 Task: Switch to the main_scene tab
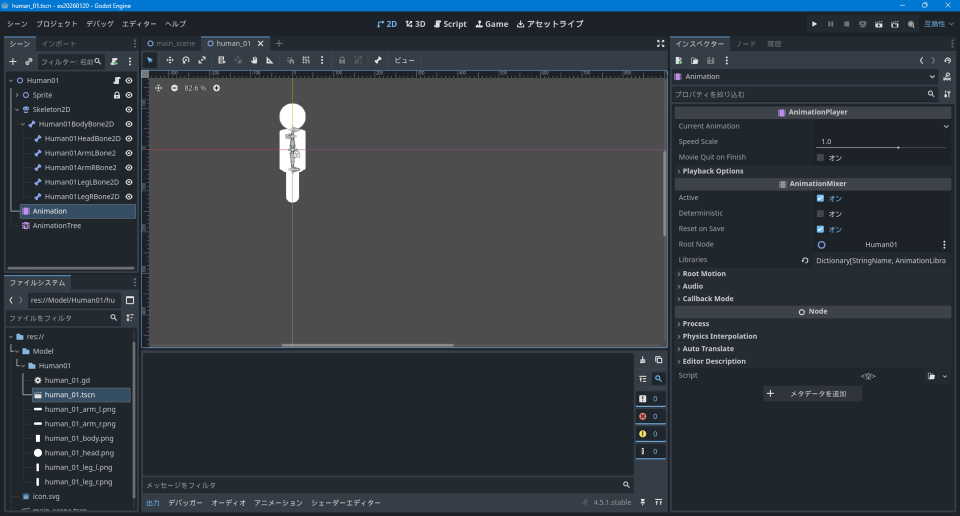click(x=171, y=44)
